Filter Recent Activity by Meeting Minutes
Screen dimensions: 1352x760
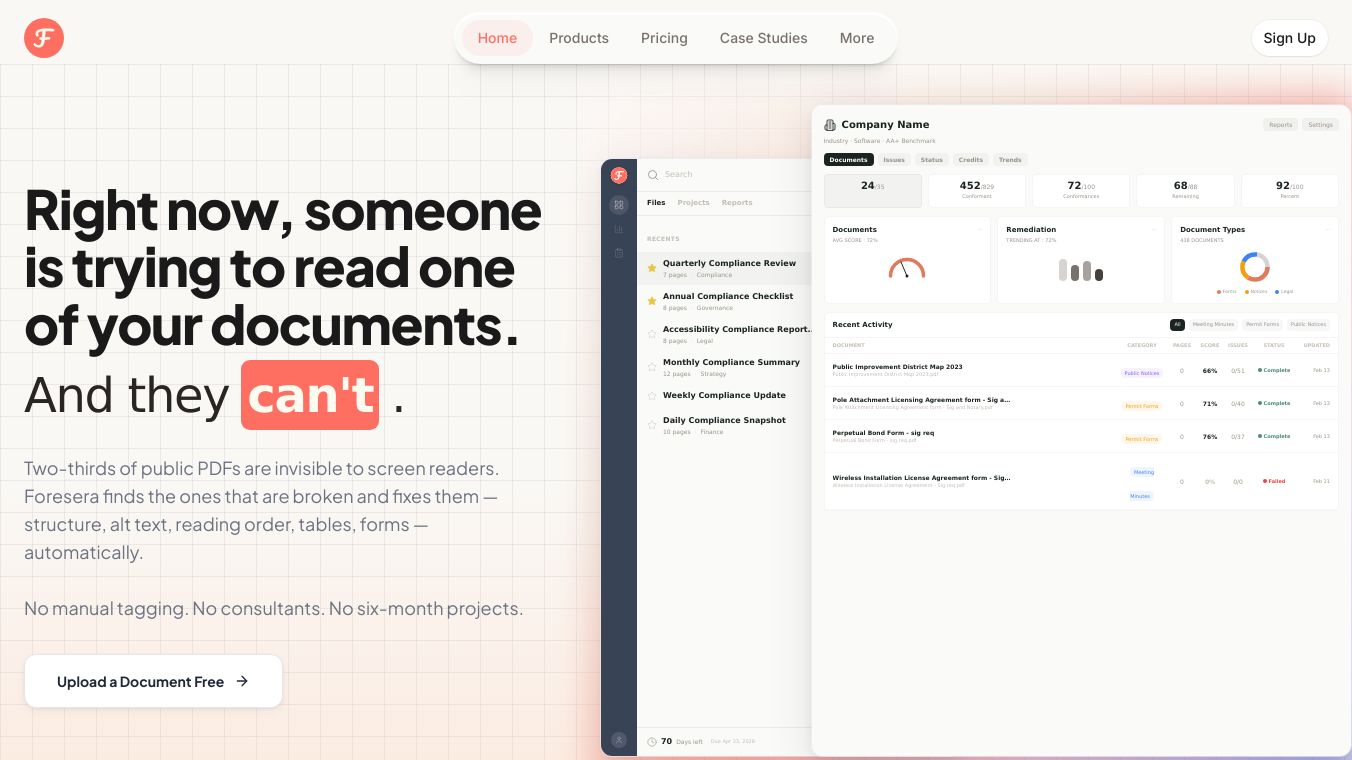pyautogui.click(x=1213, y=325)
